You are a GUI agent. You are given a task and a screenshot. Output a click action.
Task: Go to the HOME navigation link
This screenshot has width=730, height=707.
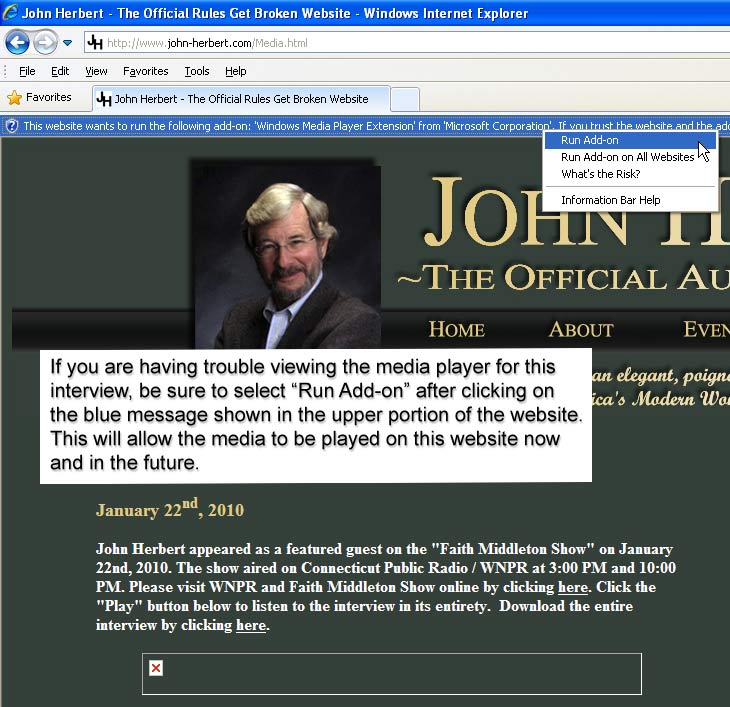[456, 329]
